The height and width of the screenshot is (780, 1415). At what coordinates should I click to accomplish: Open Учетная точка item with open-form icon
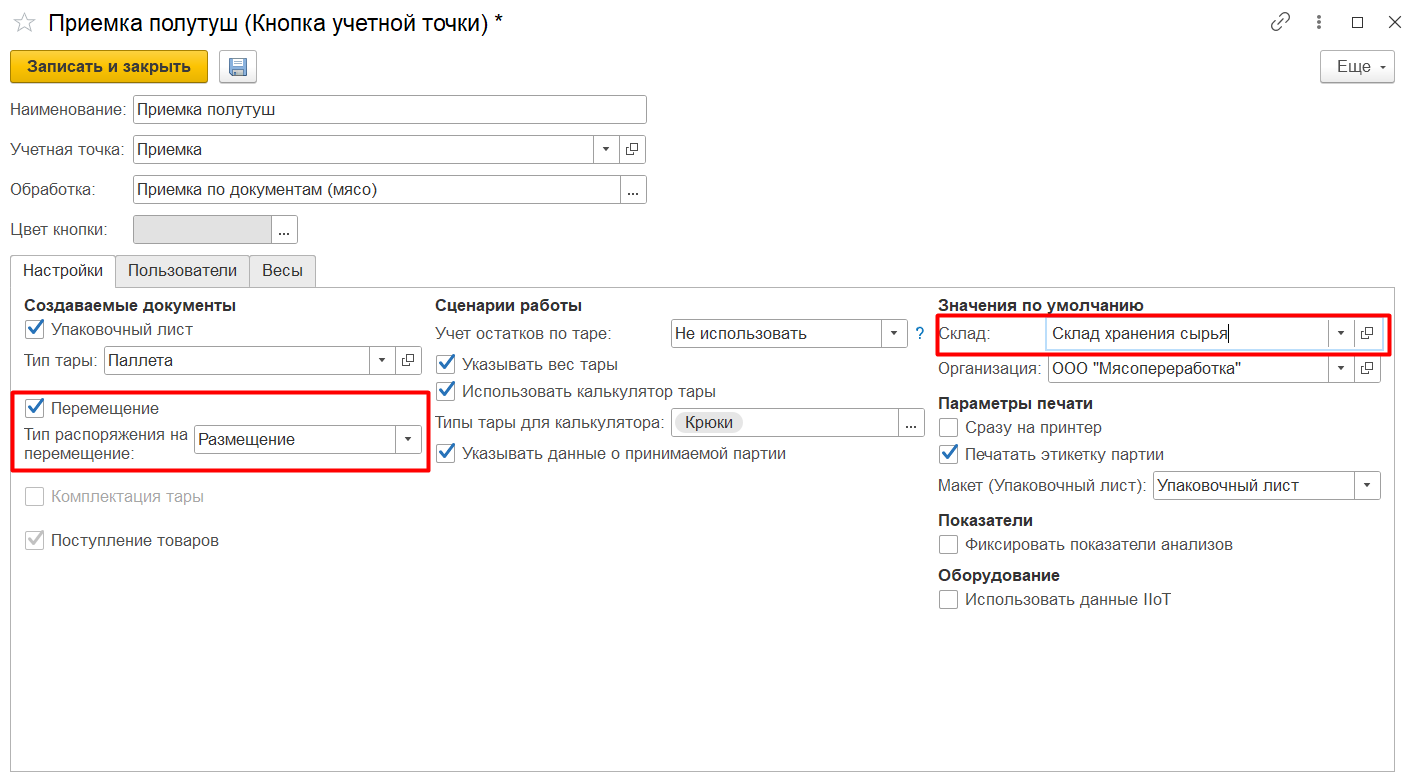pos(632,150)
